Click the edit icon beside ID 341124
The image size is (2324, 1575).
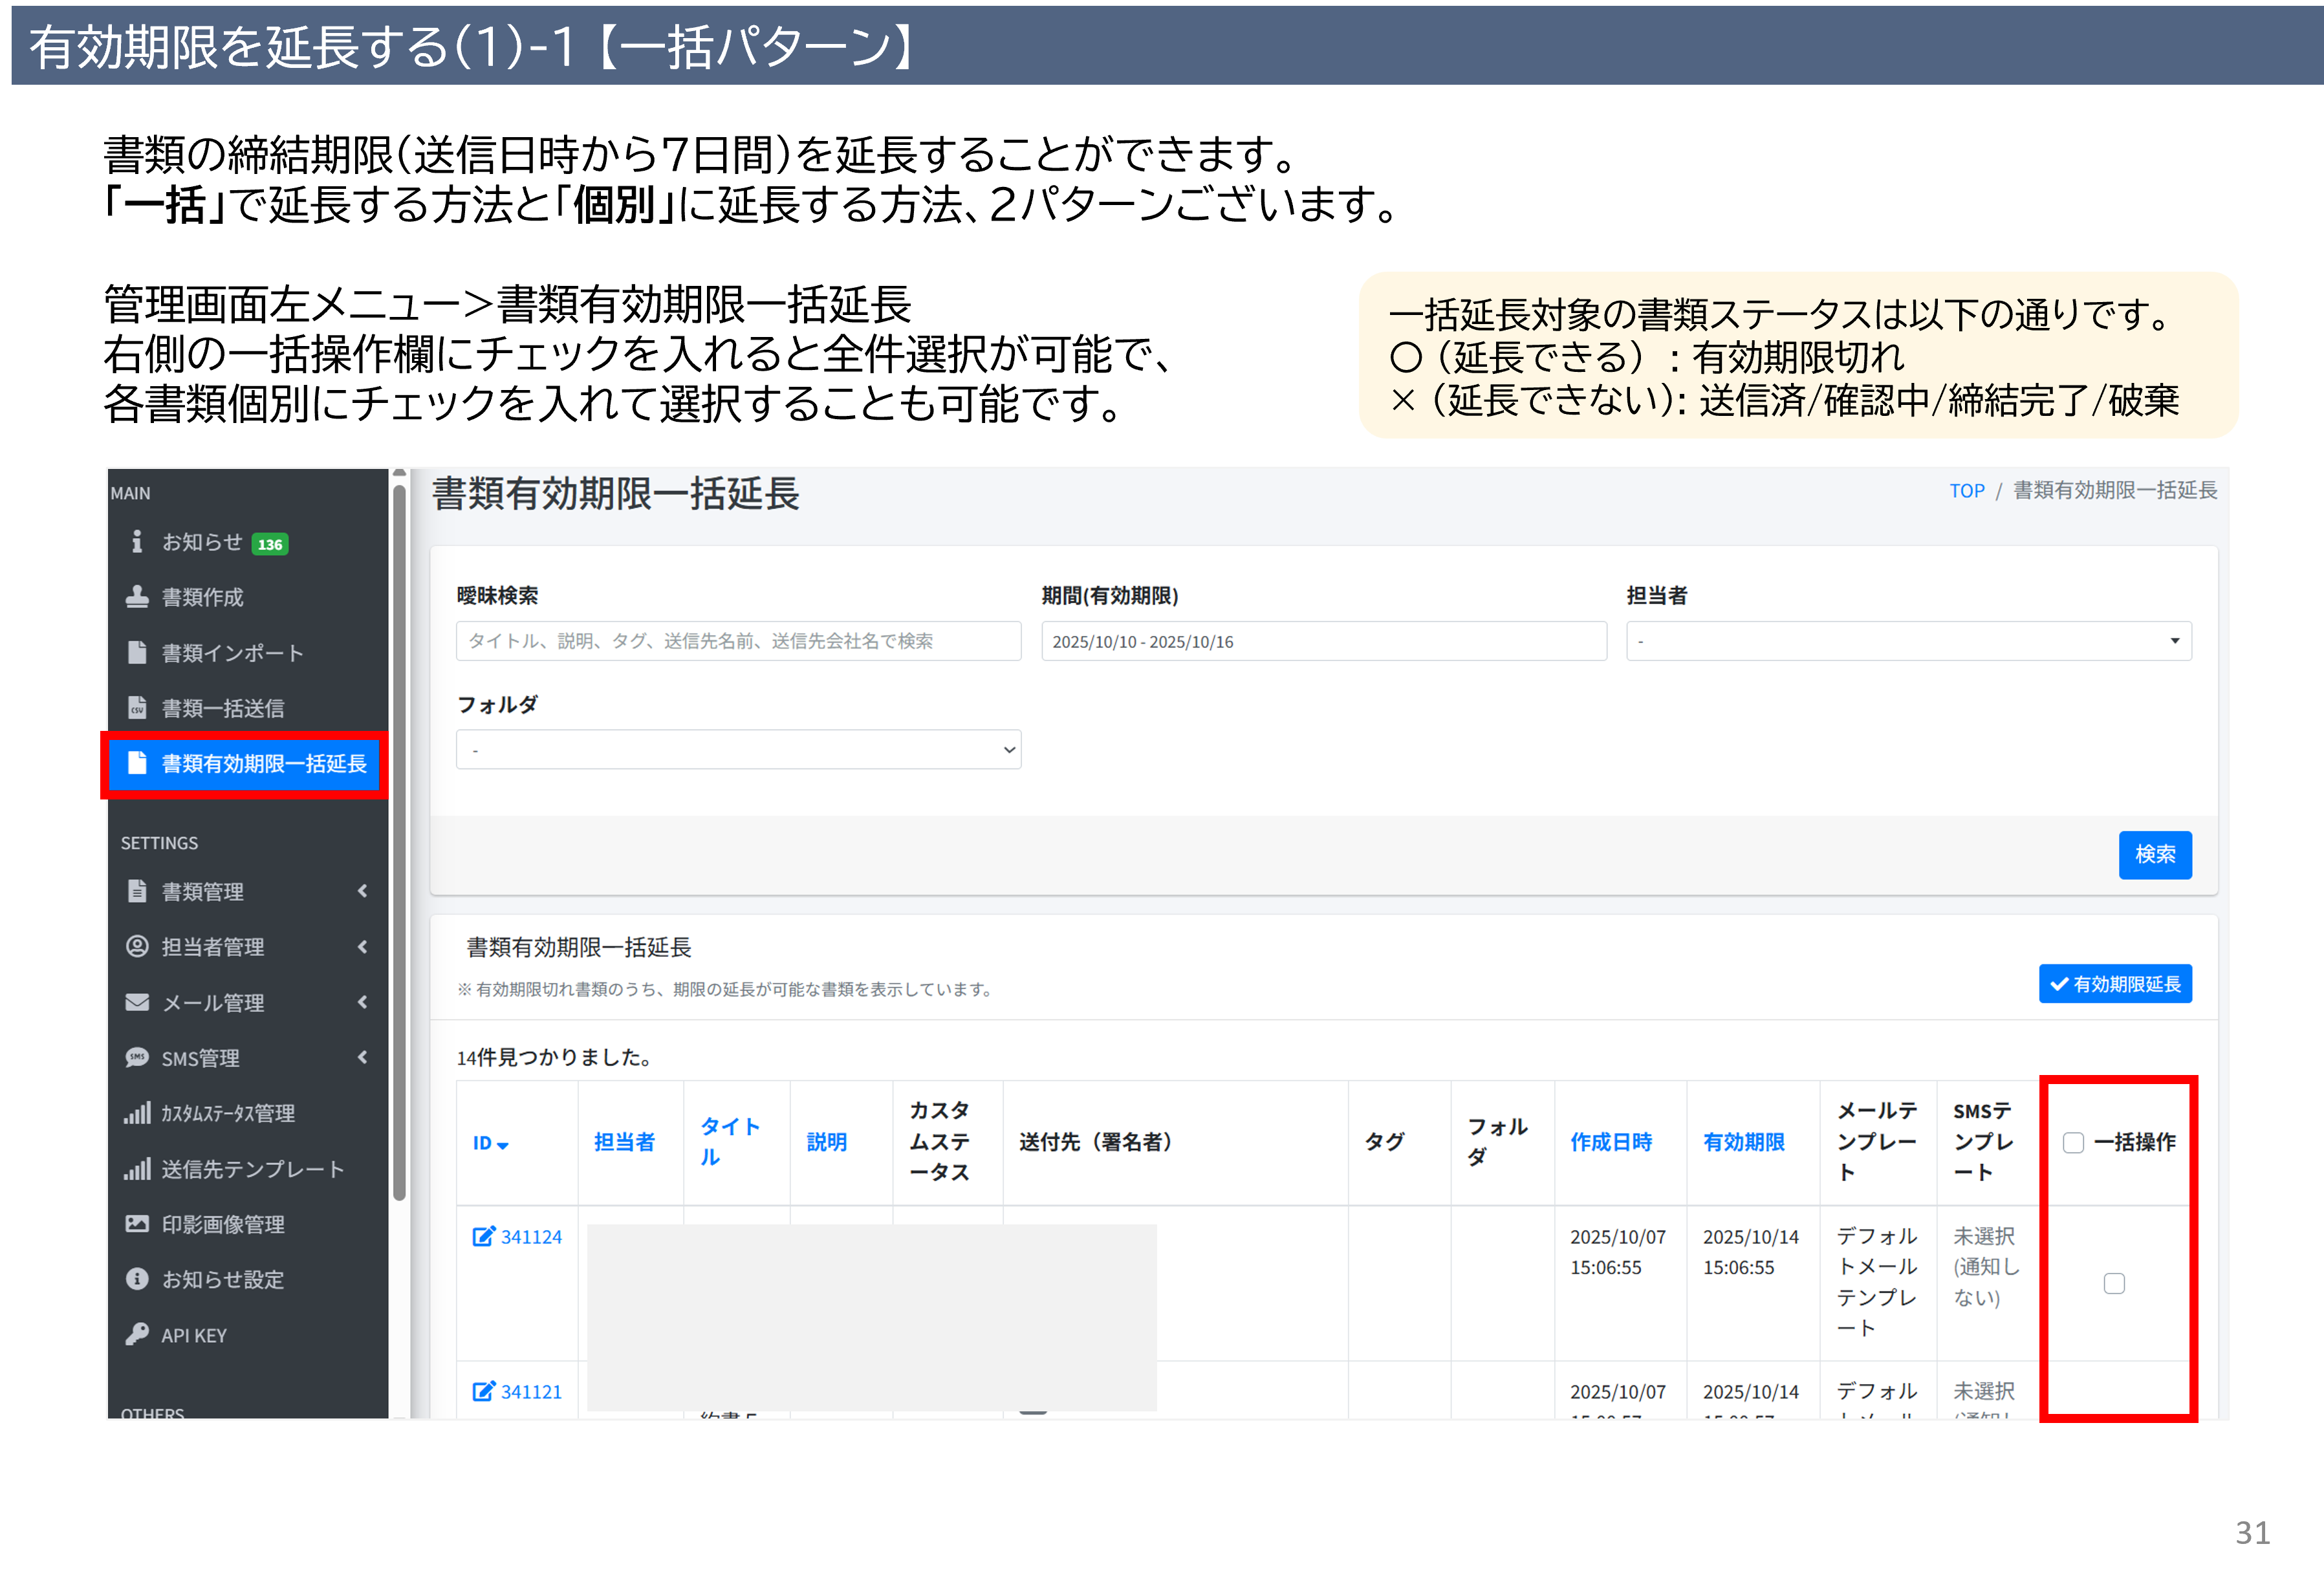pyautogui.click(x=483, y=1236)
